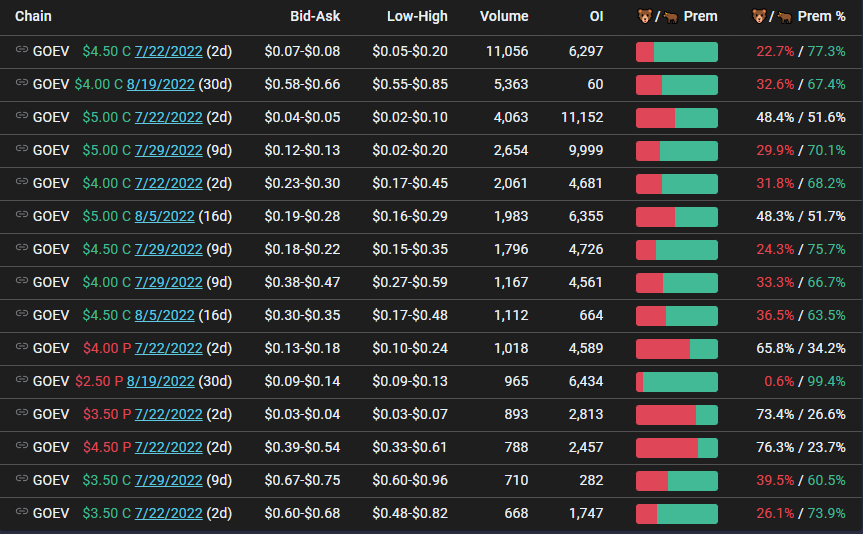Click link icon for GOEV $4.00 C 7/29/2022 row
This screenshot has height=534, width=863.
21,281
